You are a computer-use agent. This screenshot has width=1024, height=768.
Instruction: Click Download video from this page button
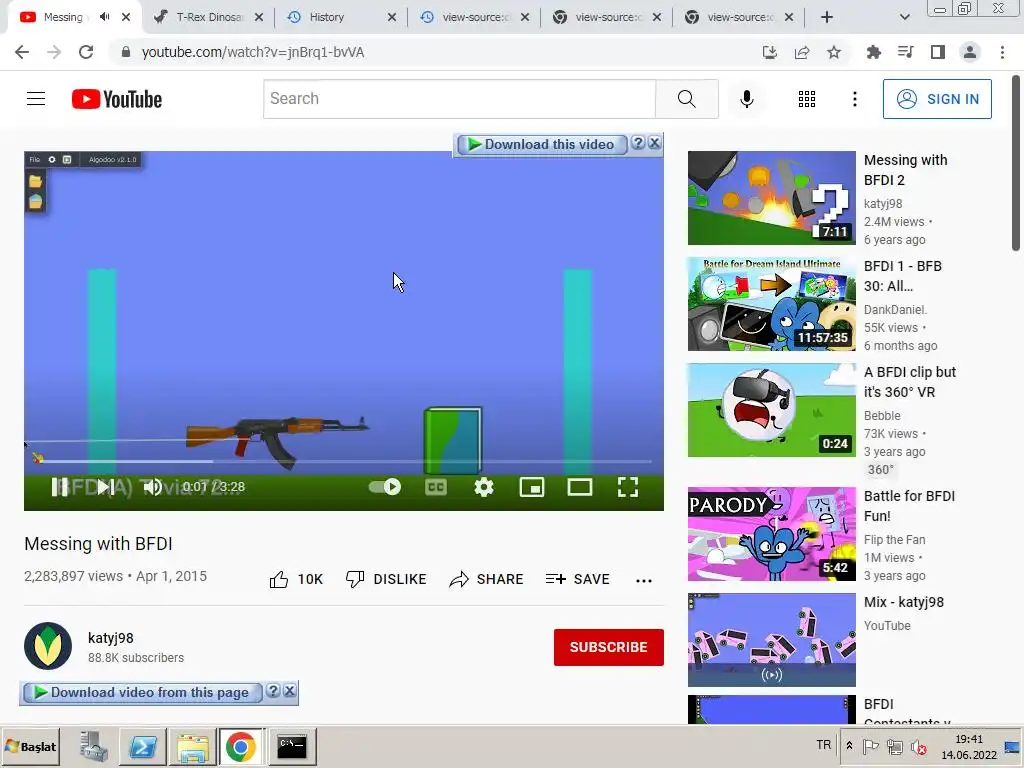point(142,692)
